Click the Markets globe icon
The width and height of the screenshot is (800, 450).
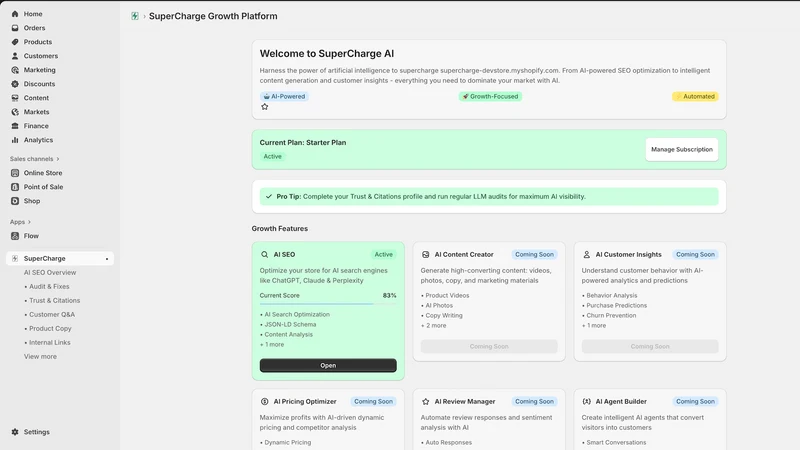15,112
